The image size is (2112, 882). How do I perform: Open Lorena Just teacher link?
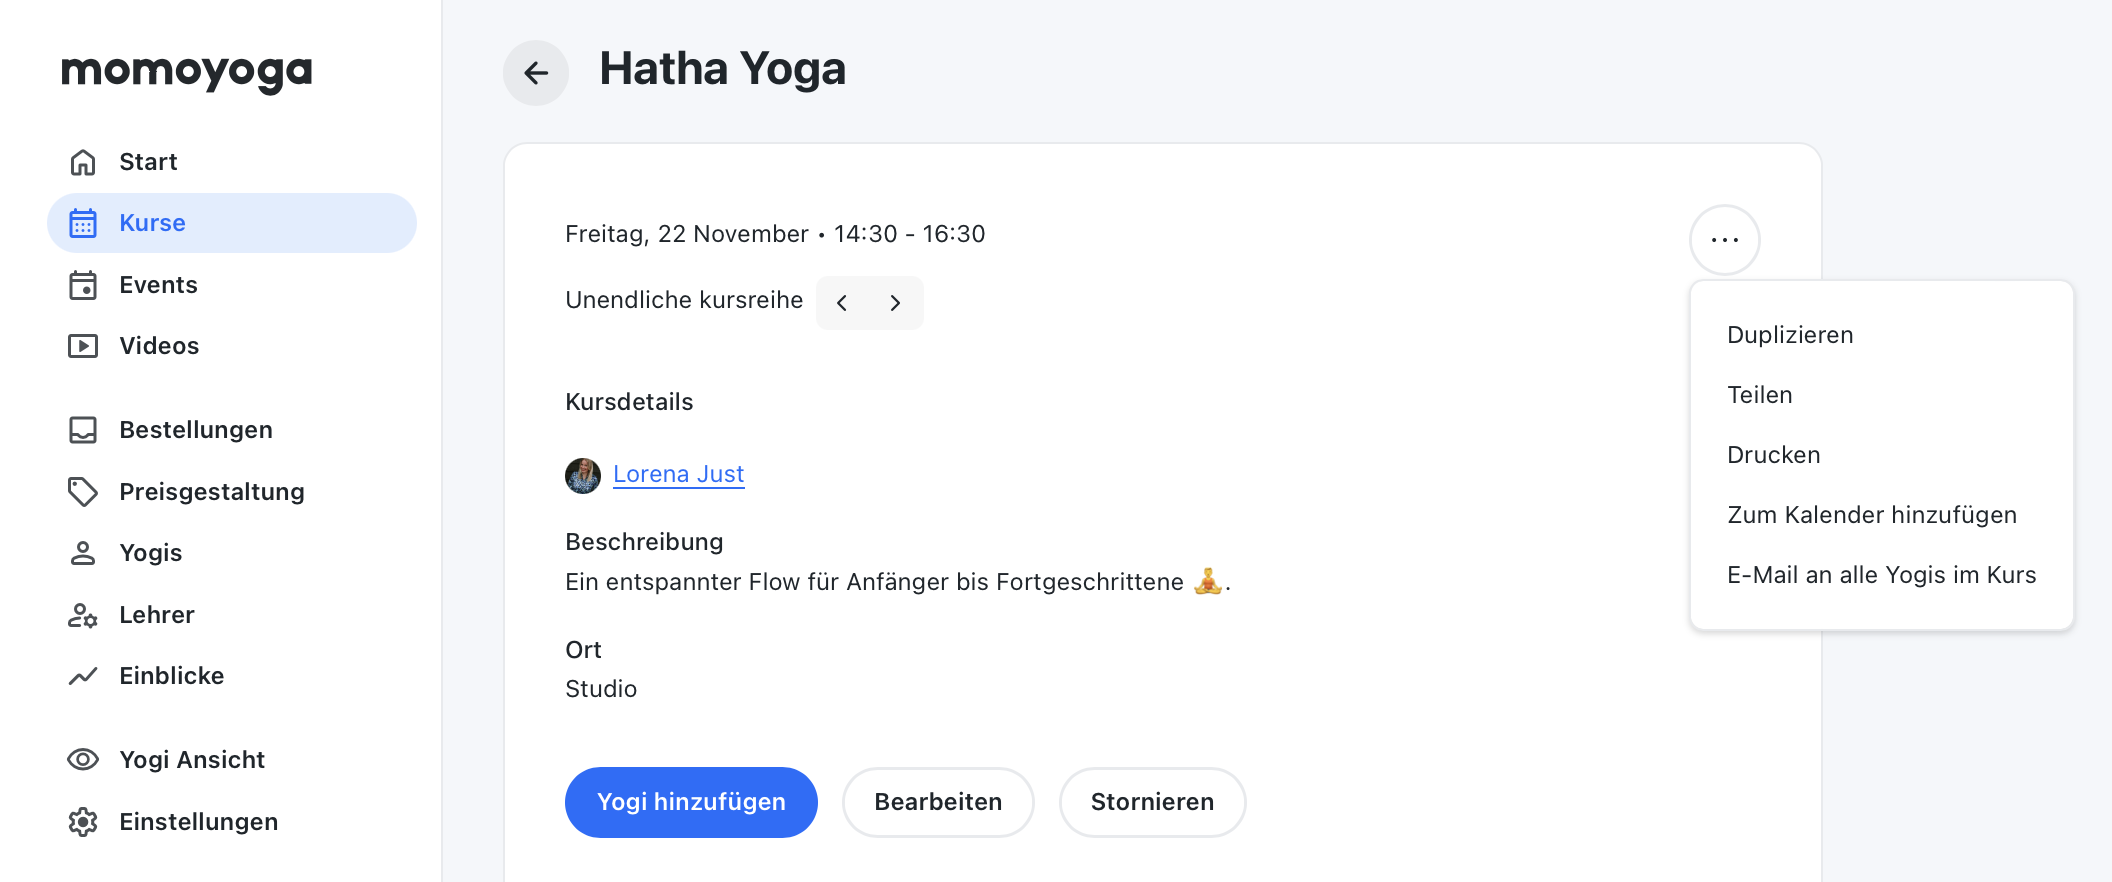[678, 474]
